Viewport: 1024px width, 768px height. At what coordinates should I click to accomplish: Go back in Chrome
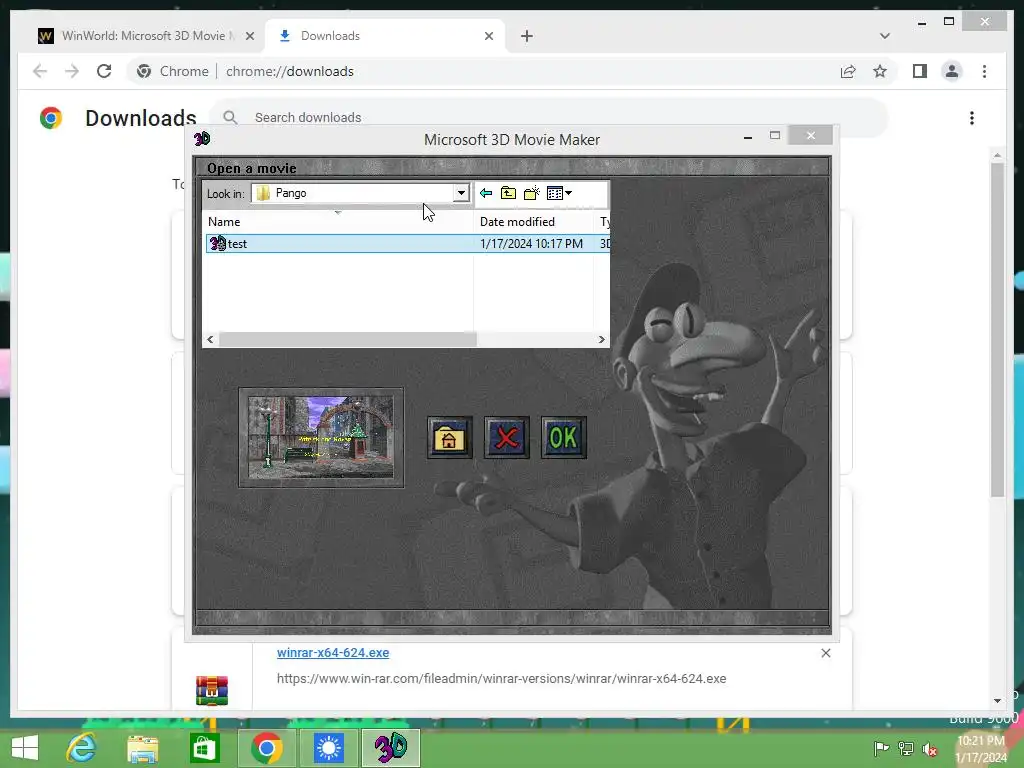click(40, 71)
